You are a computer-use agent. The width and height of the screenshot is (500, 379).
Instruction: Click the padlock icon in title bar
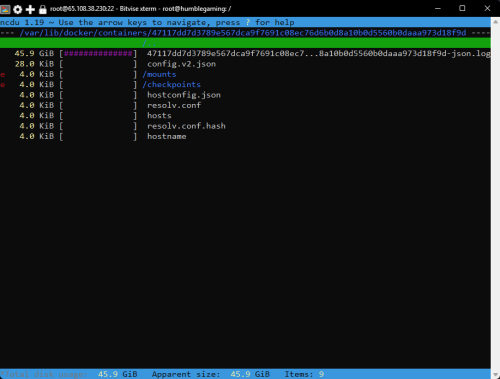(43, 9)
